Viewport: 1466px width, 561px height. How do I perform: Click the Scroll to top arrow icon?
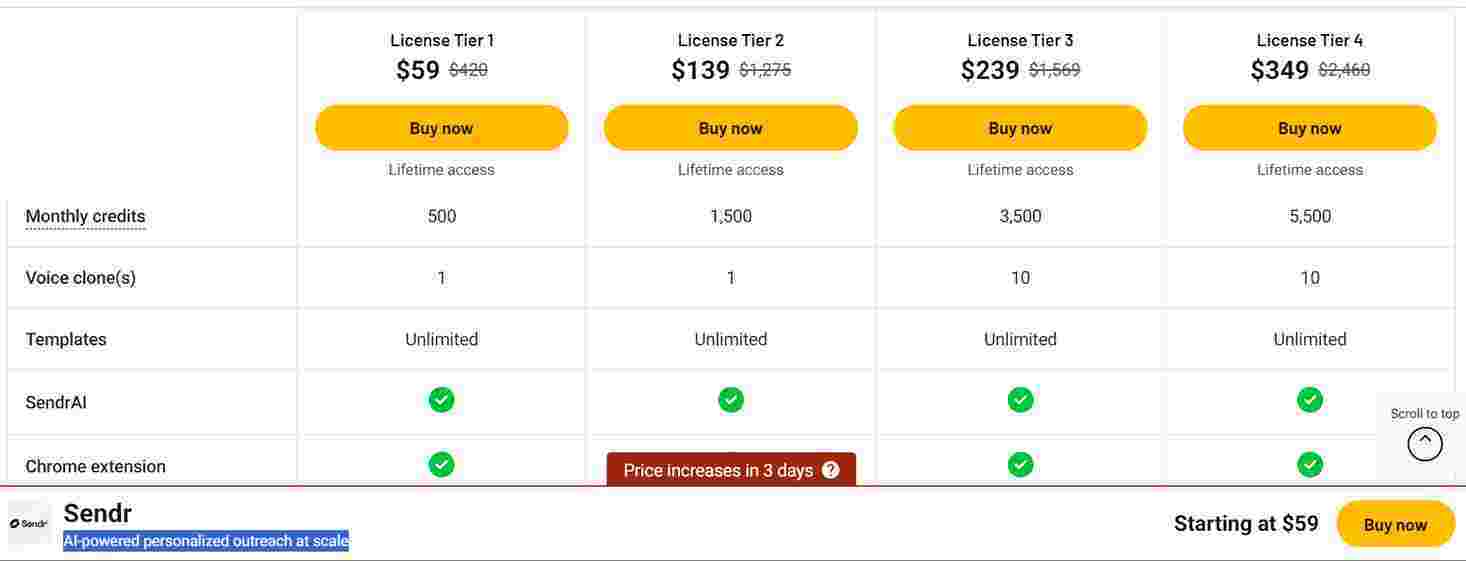pyautogui.click(x=1425, y=443)
